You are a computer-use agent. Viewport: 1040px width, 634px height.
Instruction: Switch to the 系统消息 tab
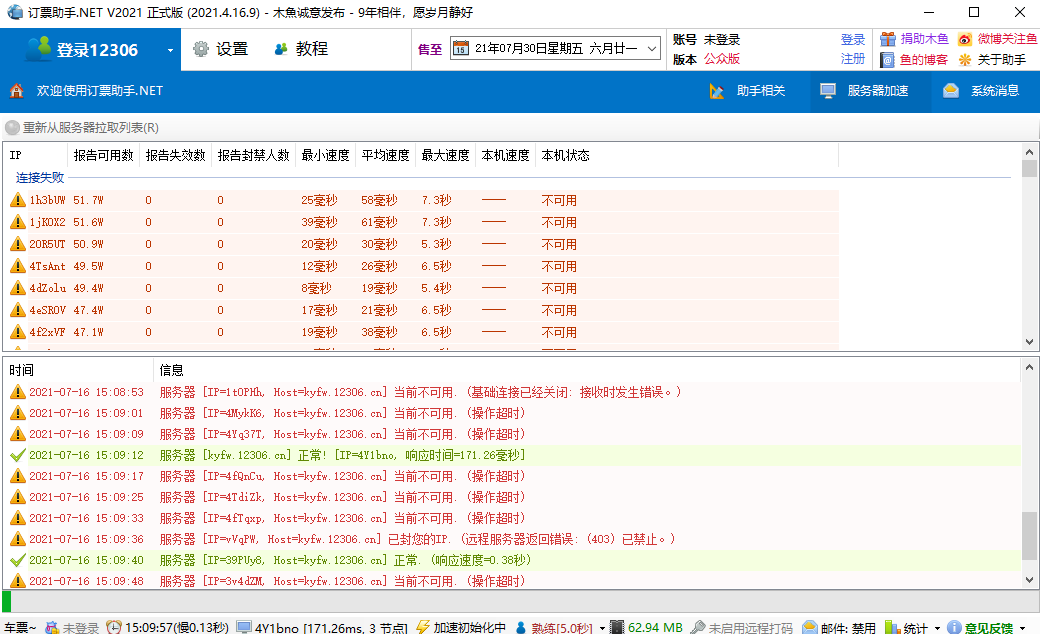[x=982, y=91]
